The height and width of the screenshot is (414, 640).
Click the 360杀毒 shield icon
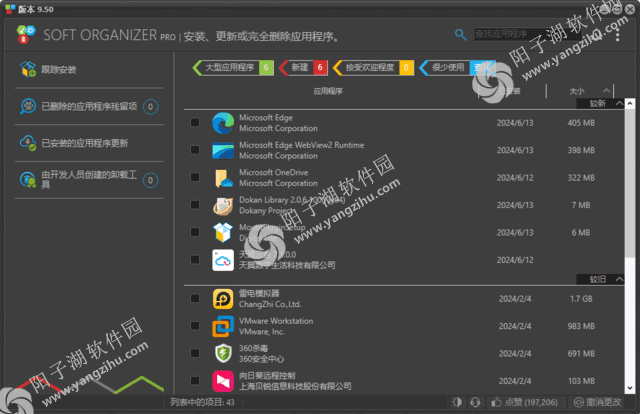click(x=223, y=354)
